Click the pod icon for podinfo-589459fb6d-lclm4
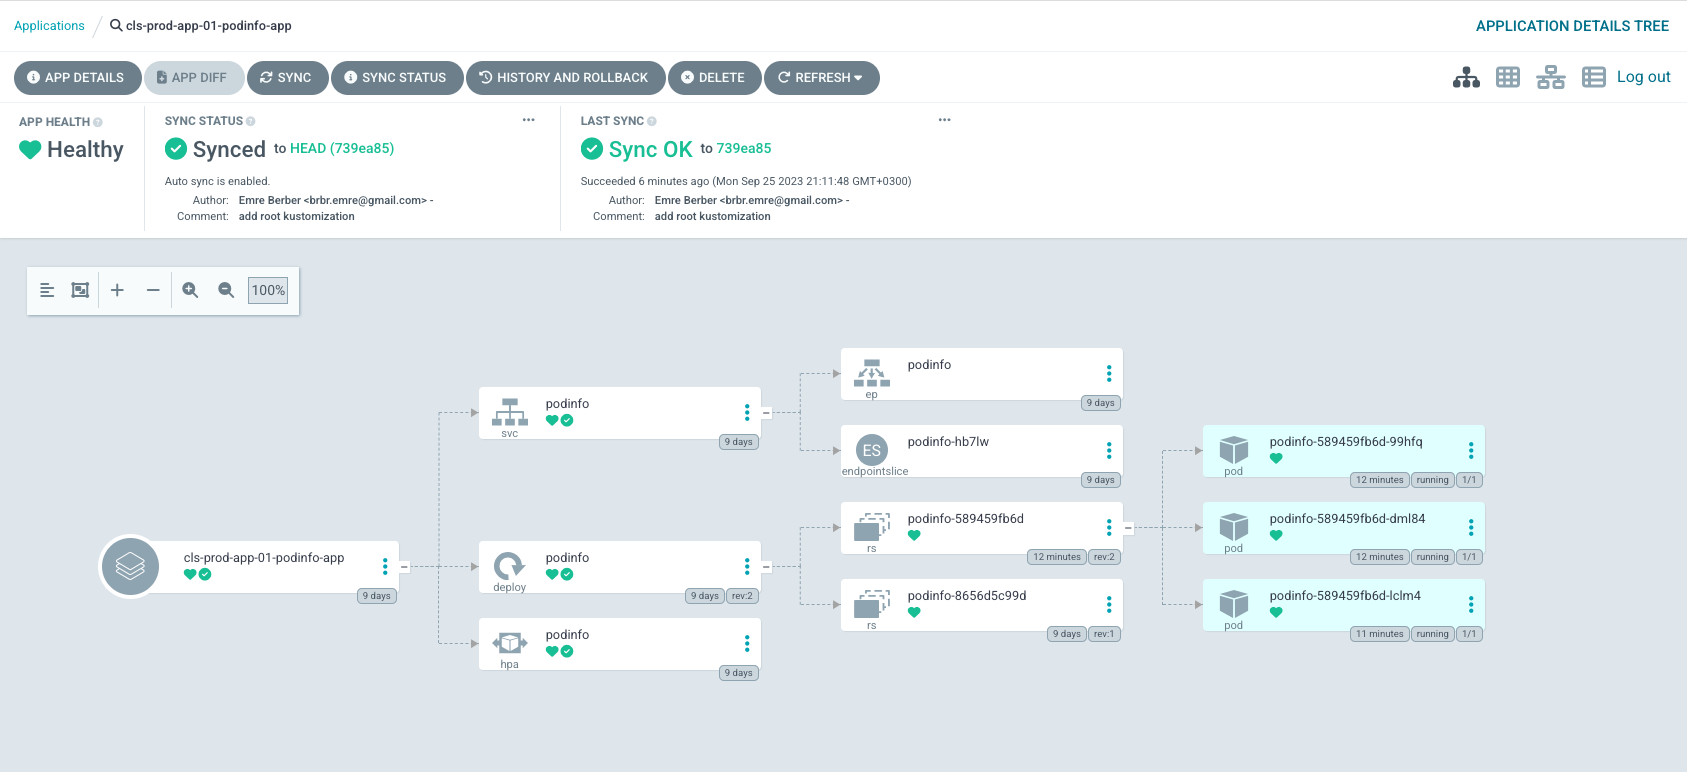Viewport: 1687px width, 772px height. (1234, 603)
